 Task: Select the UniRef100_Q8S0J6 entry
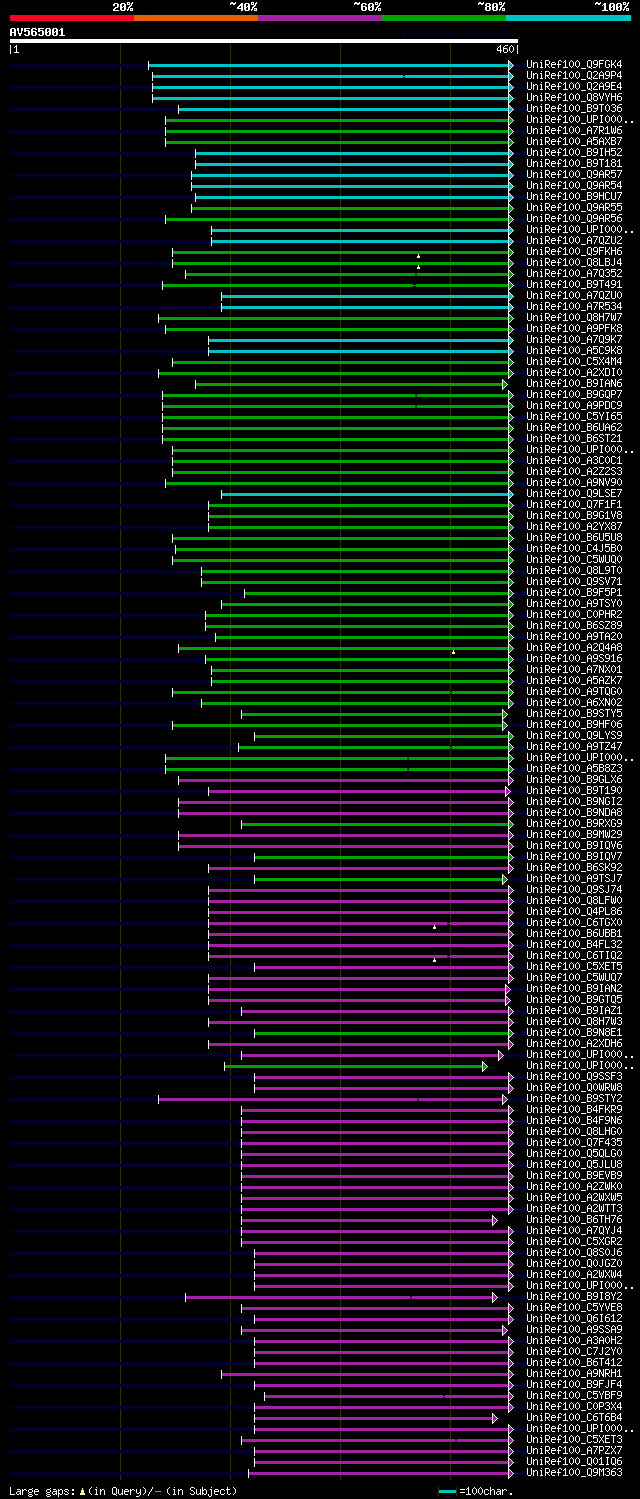574,1253
